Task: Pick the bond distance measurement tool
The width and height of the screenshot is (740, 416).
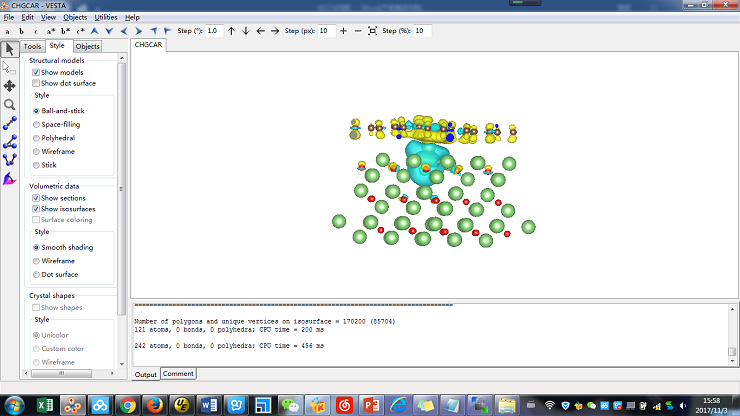Action: [x=10, y=122]
